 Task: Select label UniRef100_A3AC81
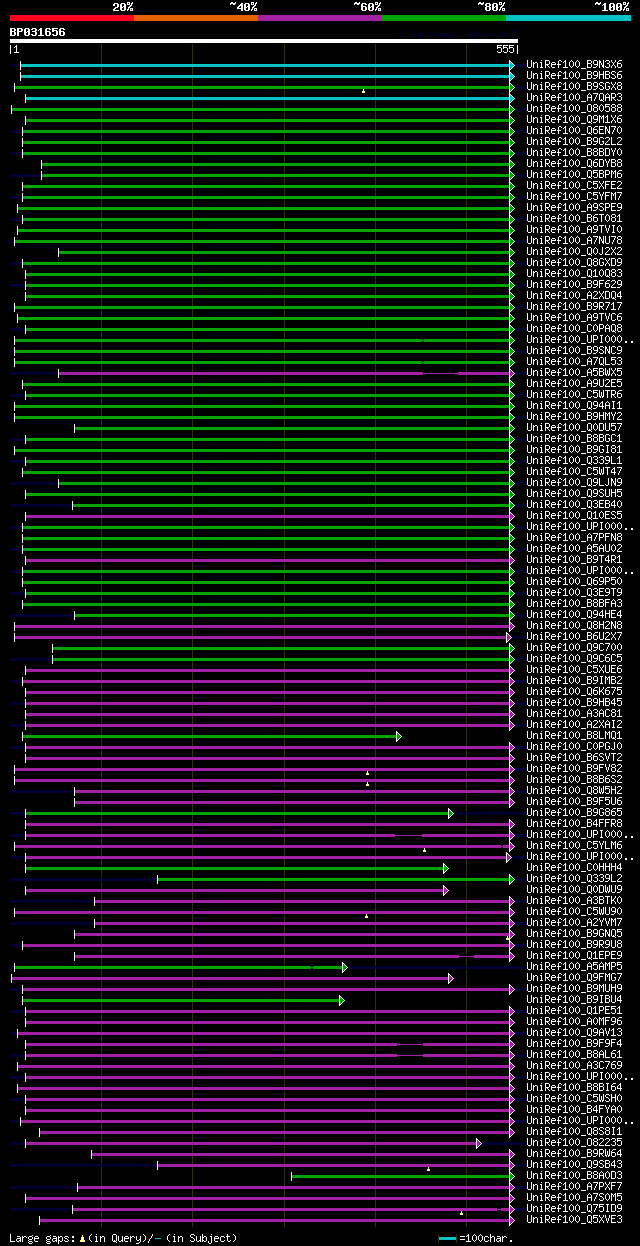pos(574,713)
